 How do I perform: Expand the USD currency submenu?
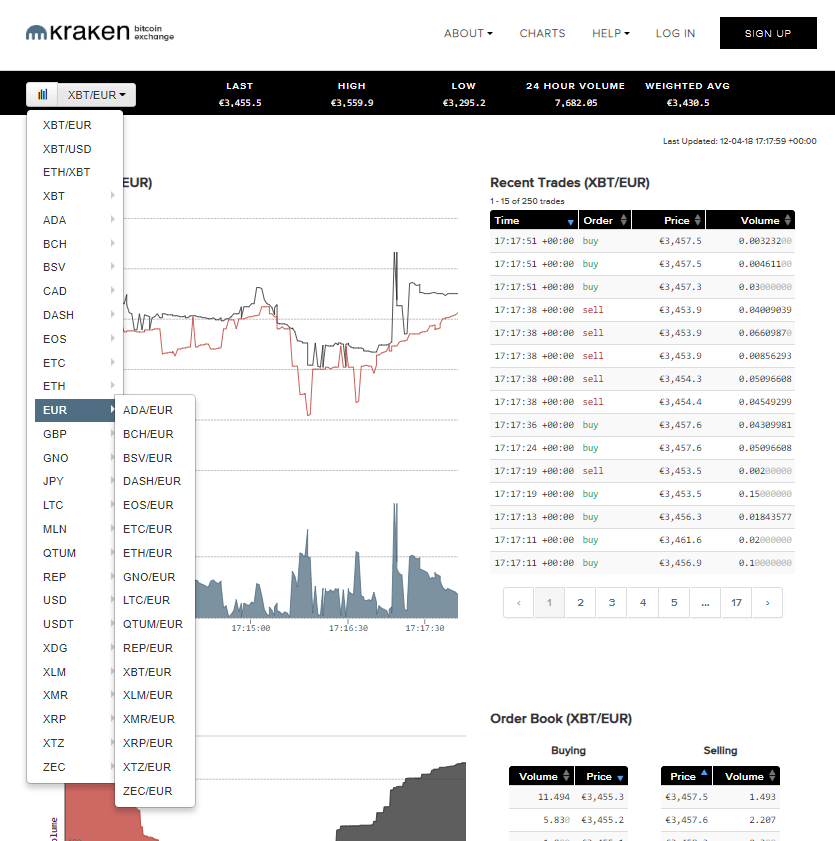coord(75,601)
